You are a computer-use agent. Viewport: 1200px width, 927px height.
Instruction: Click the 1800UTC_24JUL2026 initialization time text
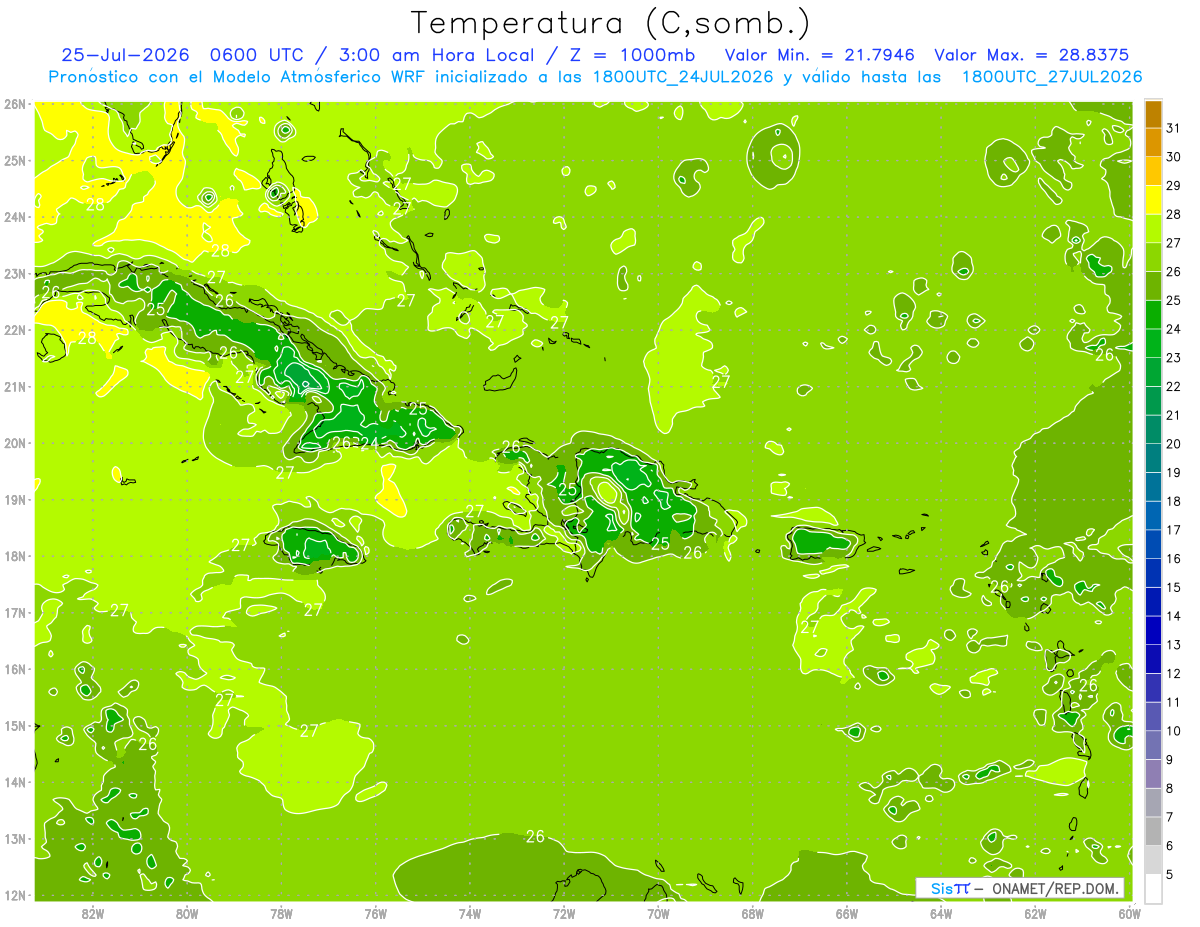pos(683,76)
